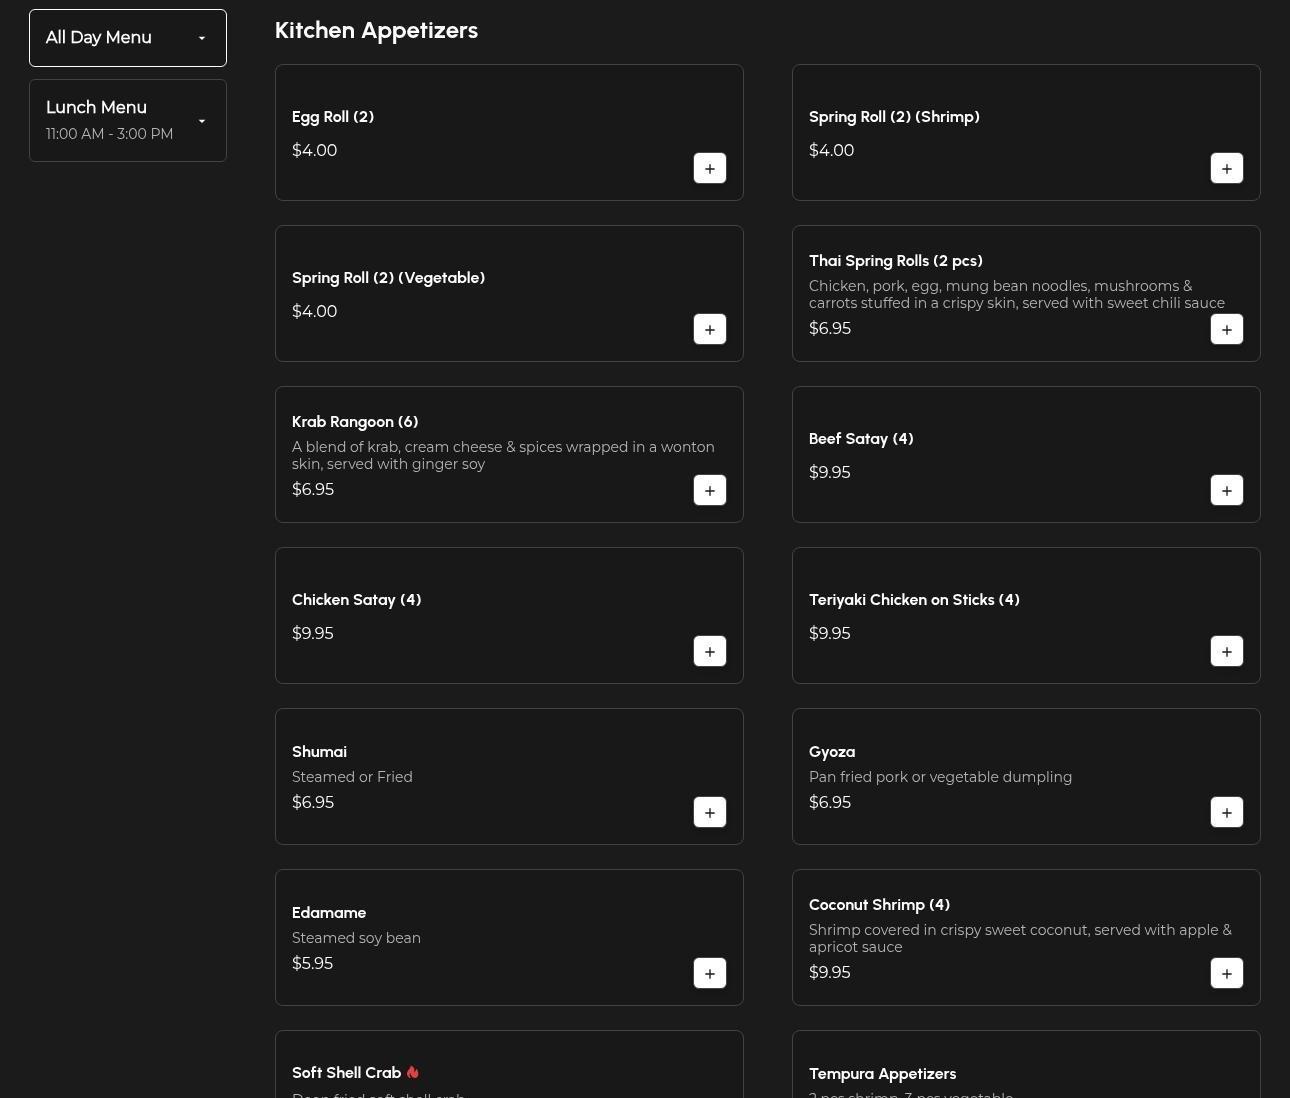This screenshot has width=1290, height=1098.
Task: Expand the Lunch Menu dropdown arrow
Action: [x=201, y=121]
